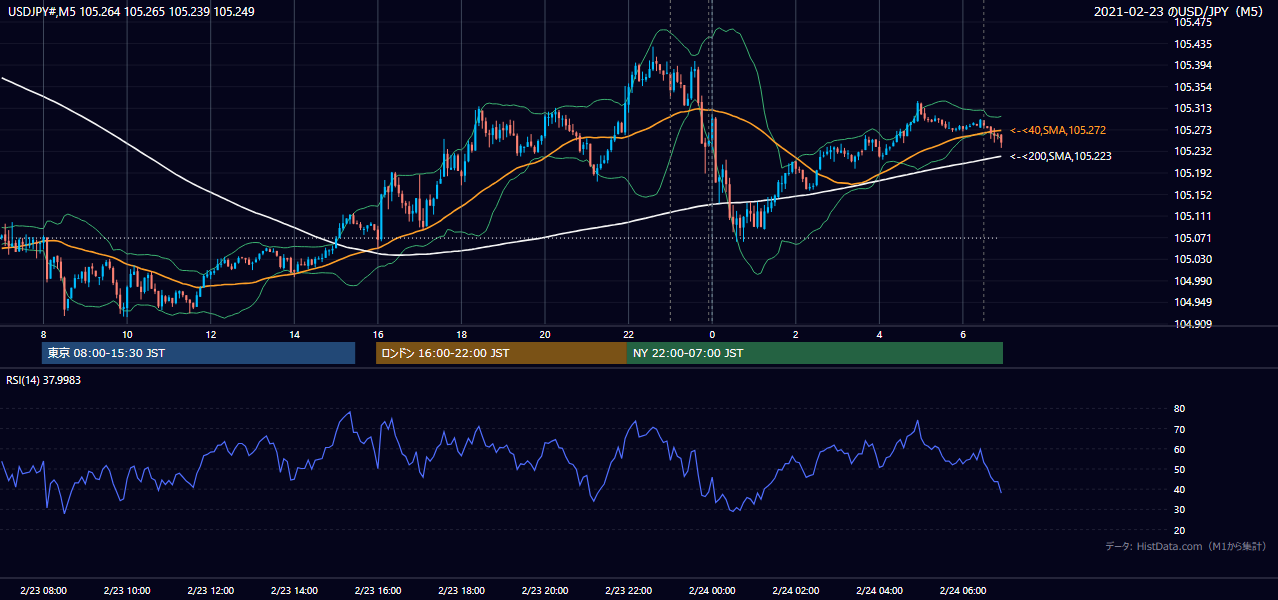Click the 200 SMA 105.223 label

(1061, 156)
